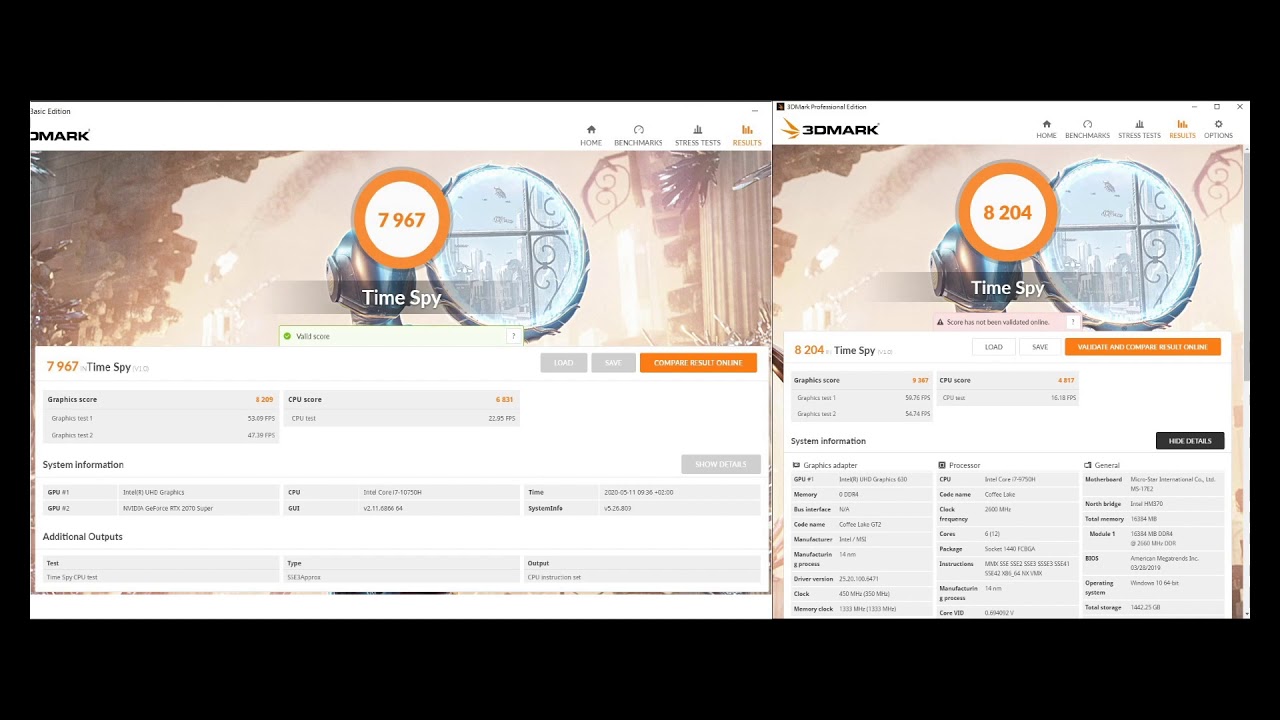This screenshot has height=720, width=1280.
Task: Click the help question mark beside not-validated message
Action: 1072,322
